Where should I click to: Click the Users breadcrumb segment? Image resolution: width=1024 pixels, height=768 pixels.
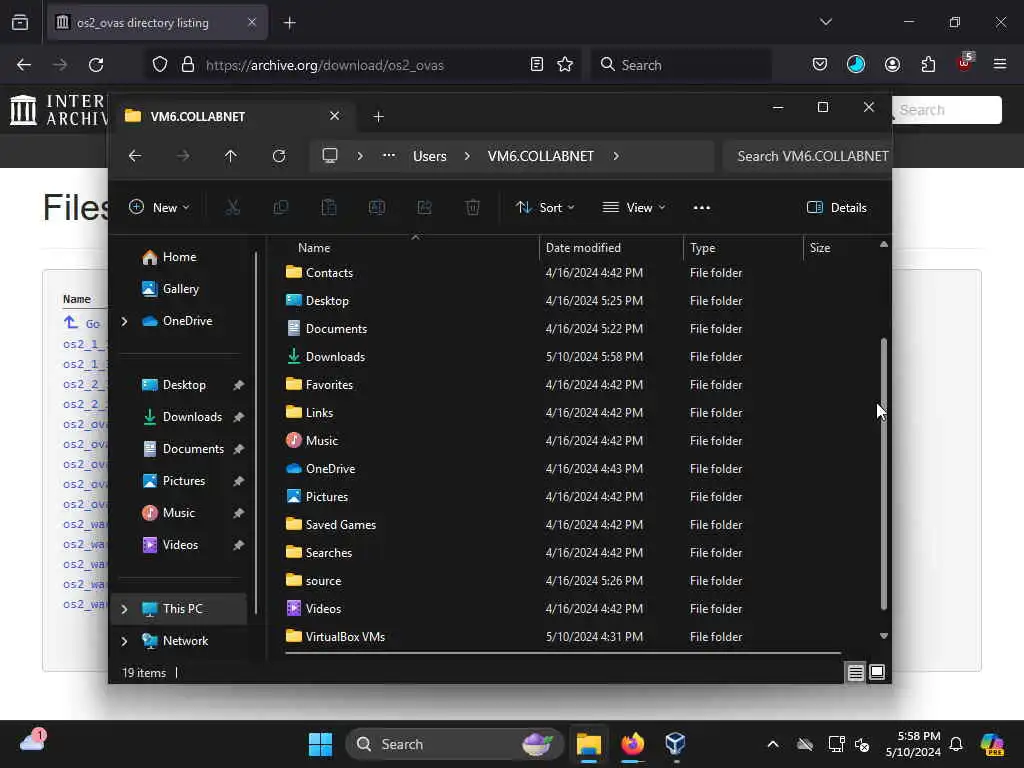(430, 156)
